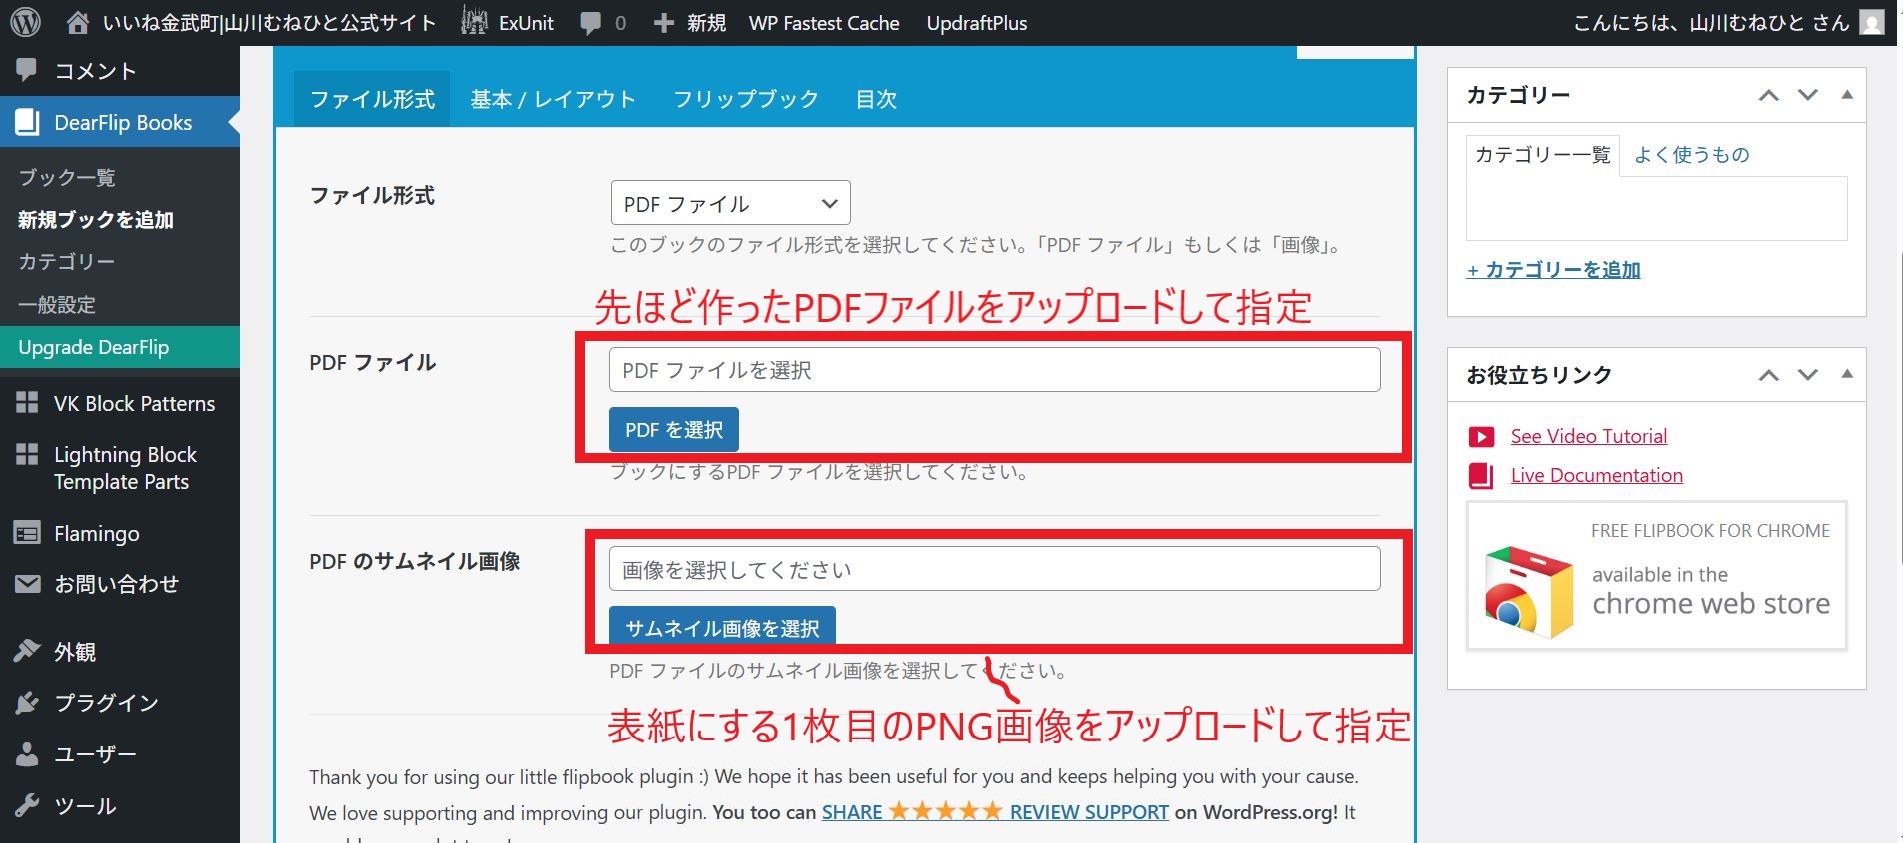Click the PDF を選択 button
The image size is (1903, 843).
(x=673, y=430)
